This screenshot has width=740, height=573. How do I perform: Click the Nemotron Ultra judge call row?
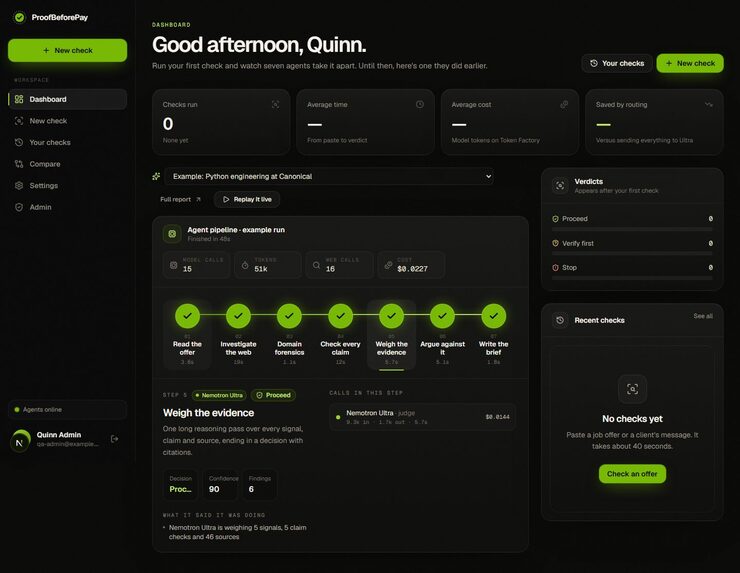click(423, 417)
